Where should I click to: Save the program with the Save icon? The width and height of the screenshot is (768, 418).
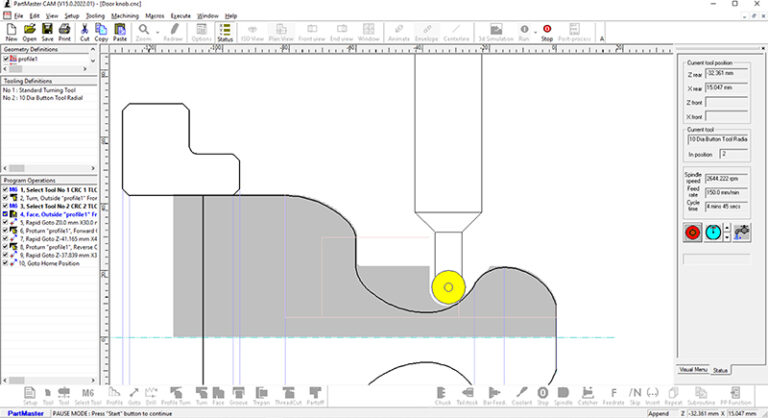(x=47, y=32)
